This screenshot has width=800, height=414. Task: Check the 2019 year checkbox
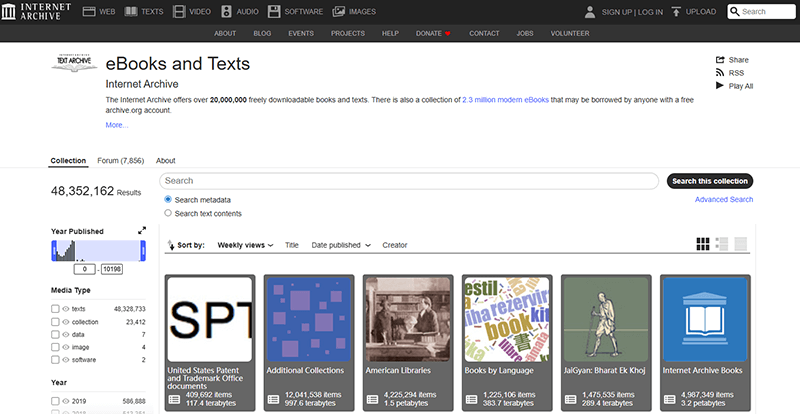coord(55,401)
